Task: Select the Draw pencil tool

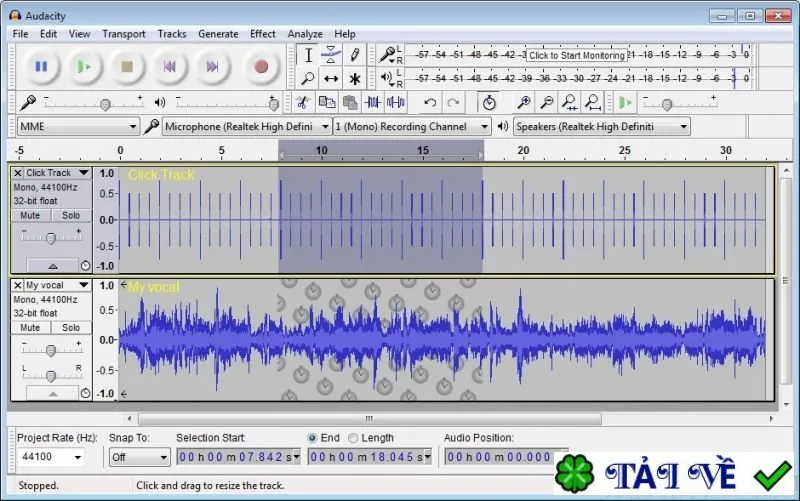Action: point(355,55)
